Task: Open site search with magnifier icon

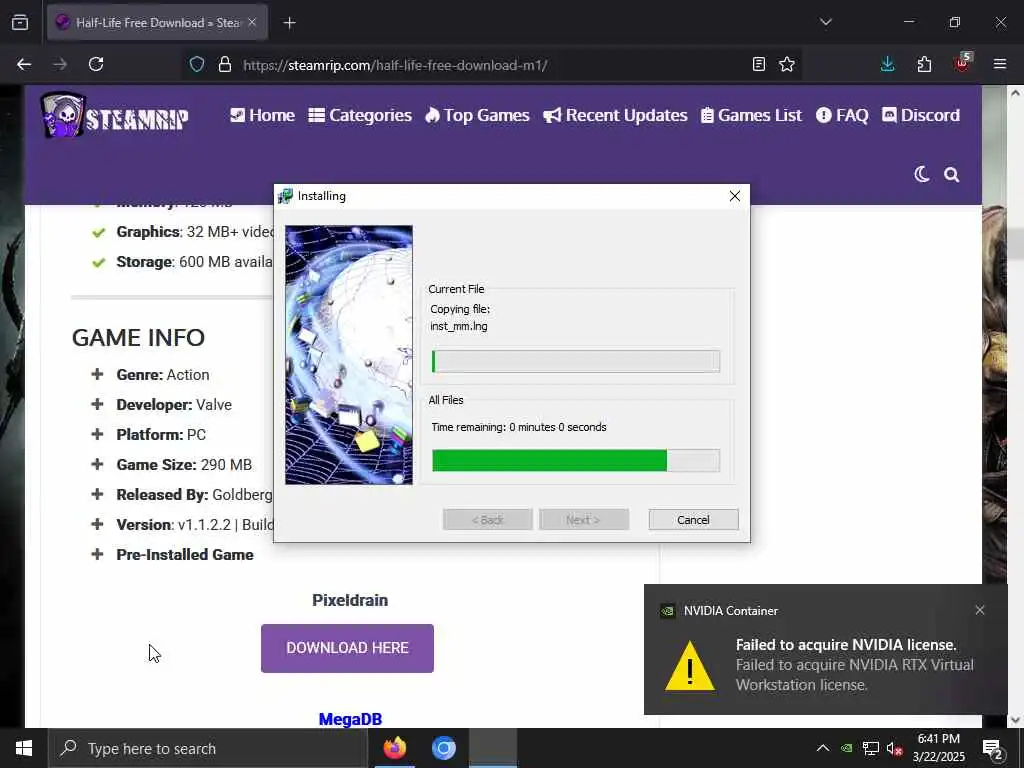Action: pos(952,174)
